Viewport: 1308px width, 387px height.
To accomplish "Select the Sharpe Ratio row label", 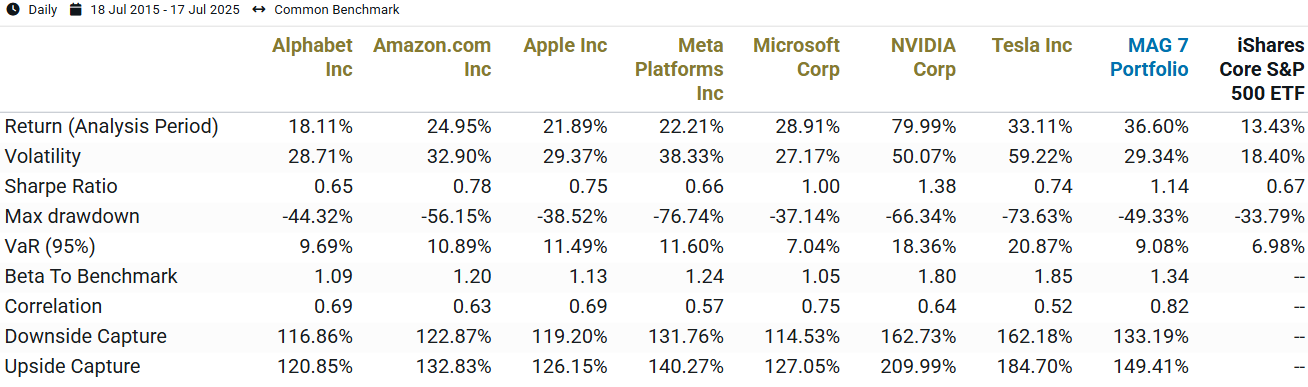I will tap(61, 186).
